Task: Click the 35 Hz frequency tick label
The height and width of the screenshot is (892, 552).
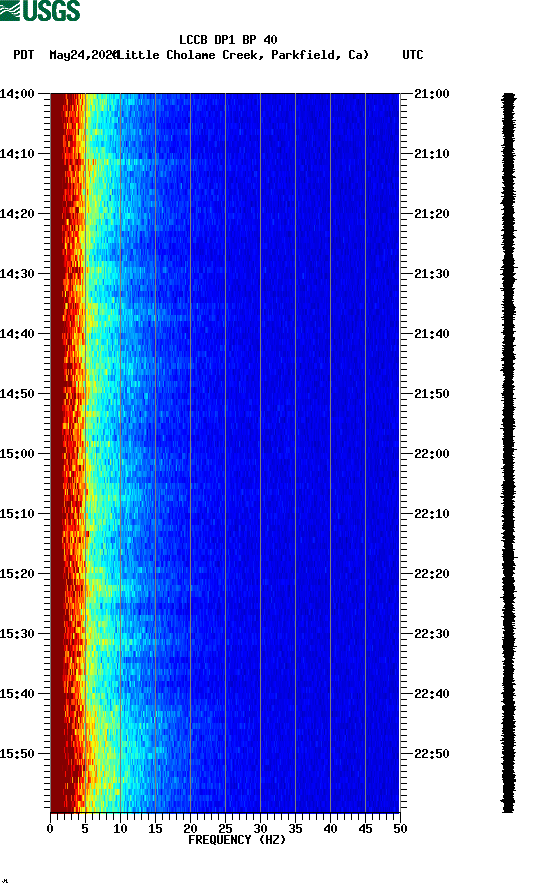Action: (295, 829)
